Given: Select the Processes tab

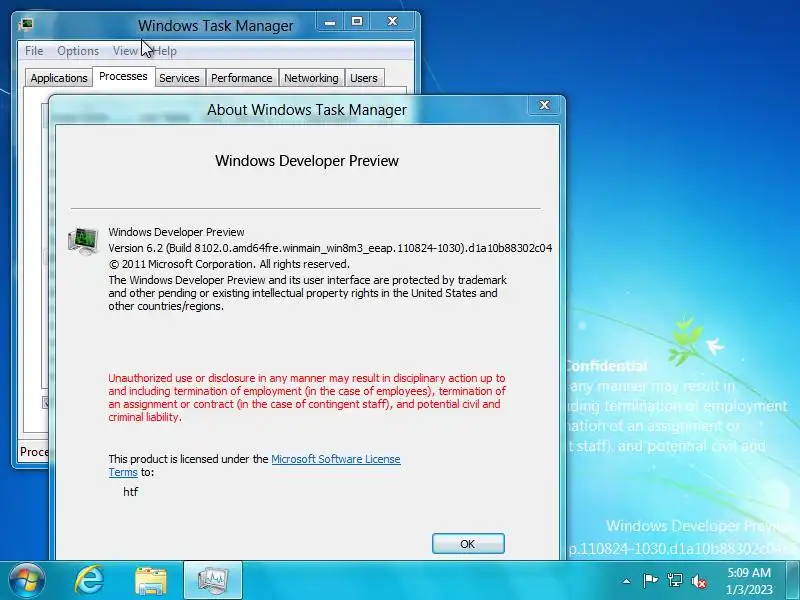Looking at the screenshot, I should click(123, 77).
